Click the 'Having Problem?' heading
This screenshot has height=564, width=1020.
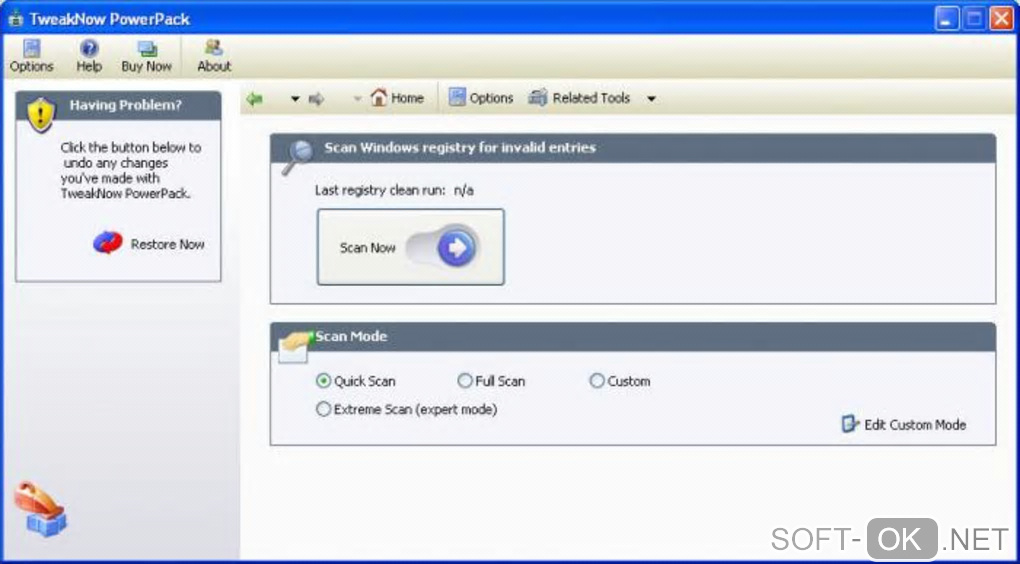click(x=126, y=105)
